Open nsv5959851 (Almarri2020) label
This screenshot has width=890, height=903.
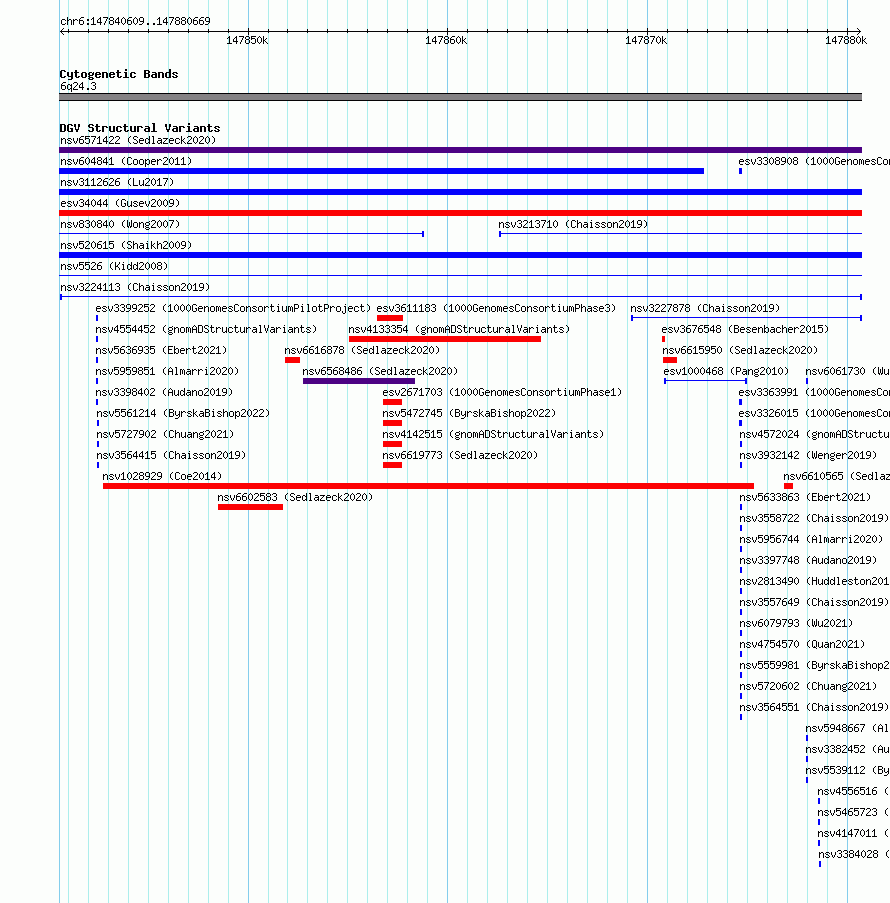point(167,371)
